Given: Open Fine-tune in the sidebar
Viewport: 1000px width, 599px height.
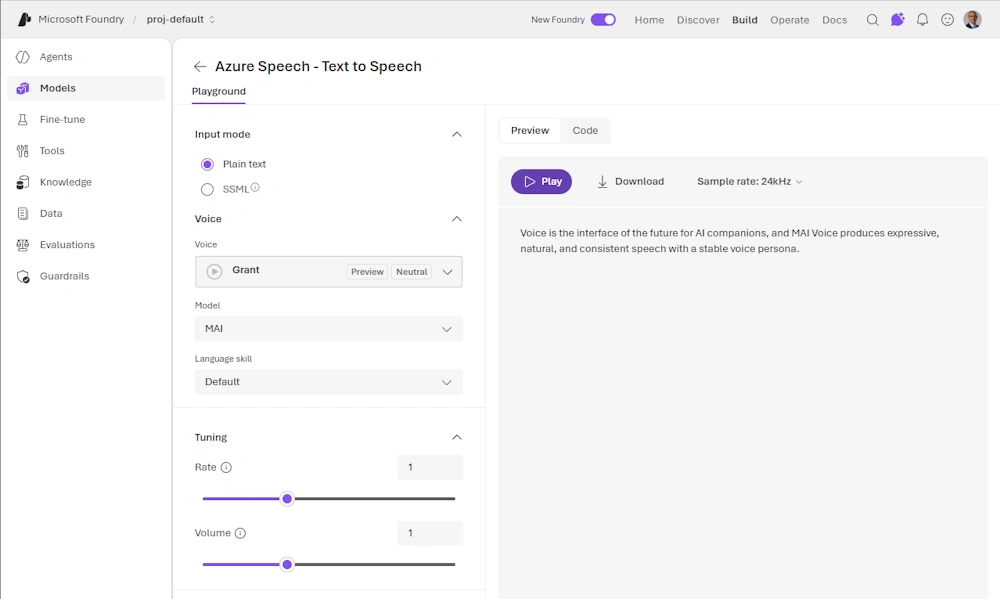Looking at the screenshot, I should (62, 120).
